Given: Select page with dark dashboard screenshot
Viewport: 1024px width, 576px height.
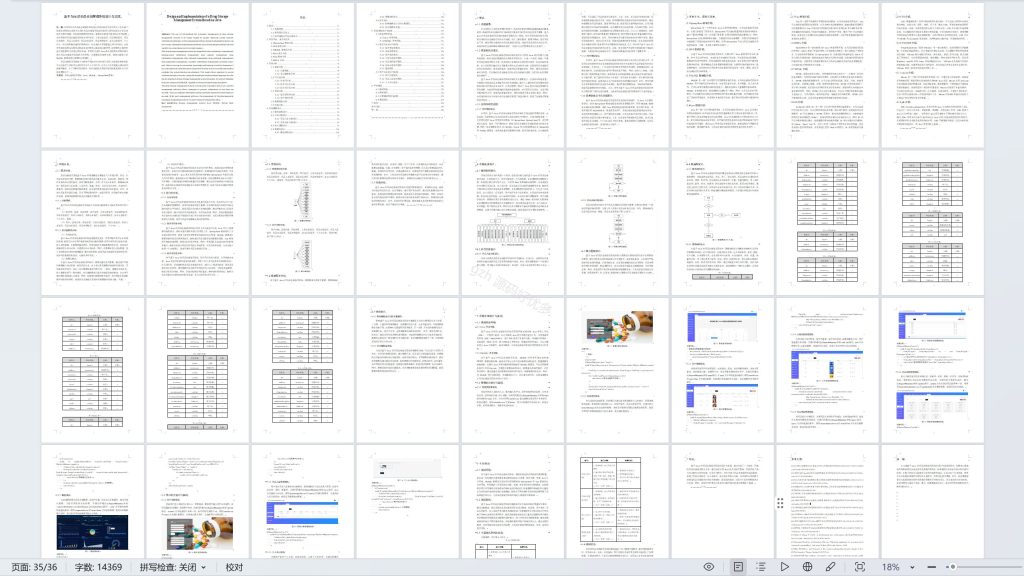Looking at the screenshot, I should click(93, 502).
